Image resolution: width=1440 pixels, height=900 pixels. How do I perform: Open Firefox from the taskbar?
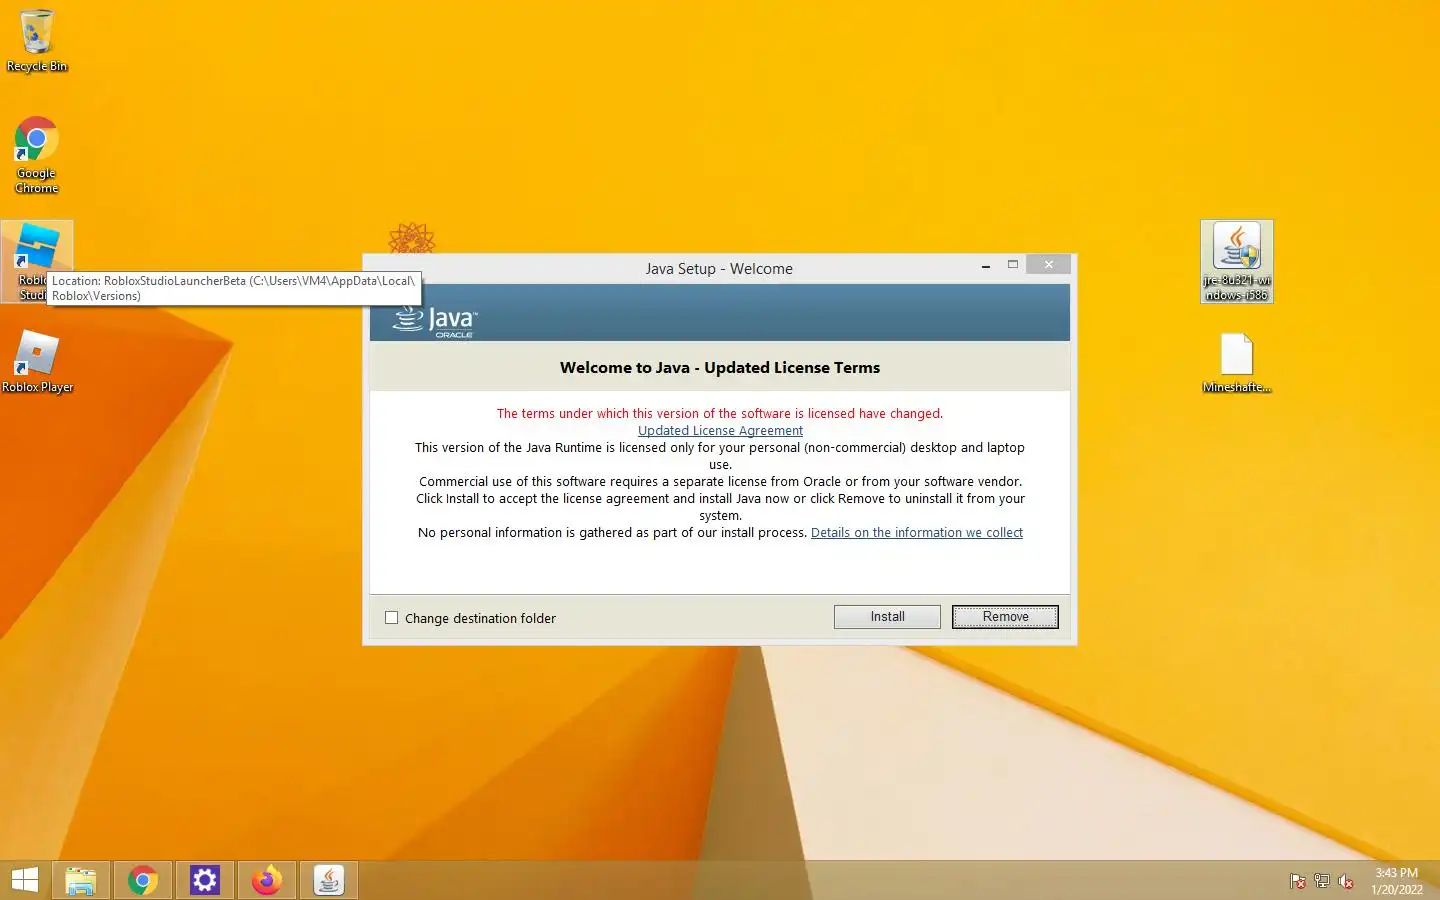pyautogui.click(x=267, y=880)
